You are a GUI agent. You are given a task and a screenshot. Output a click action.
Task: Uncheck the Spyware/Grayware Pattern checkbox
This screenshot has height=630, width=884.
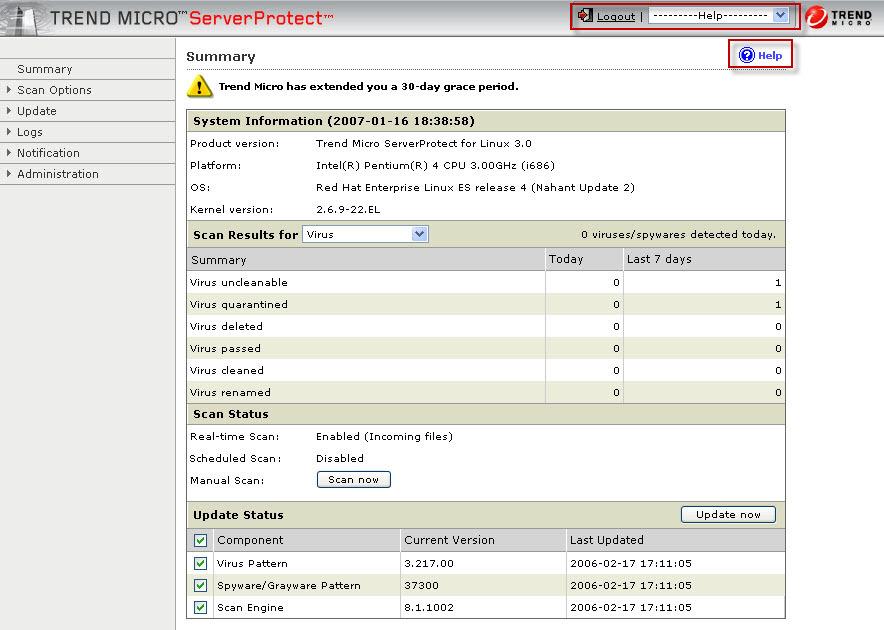click(201, 586)
